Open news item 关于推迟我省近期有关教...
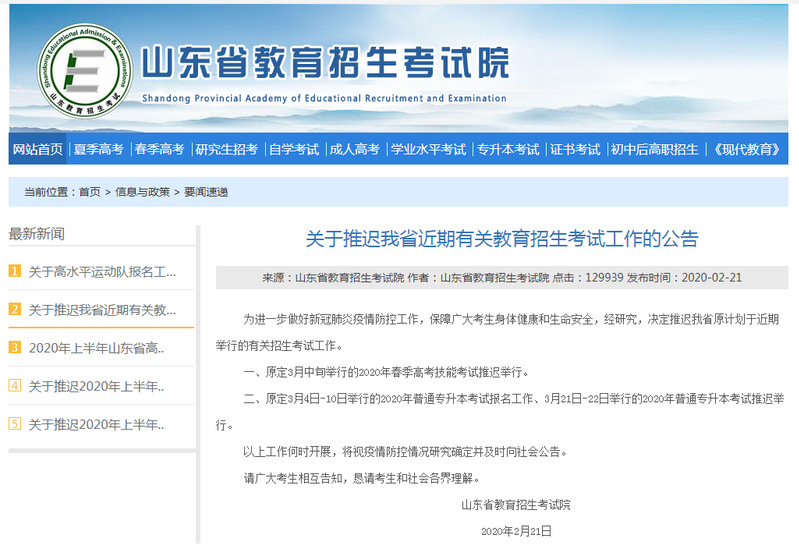This screenshot has width=799, height=549. pos(102,309)
